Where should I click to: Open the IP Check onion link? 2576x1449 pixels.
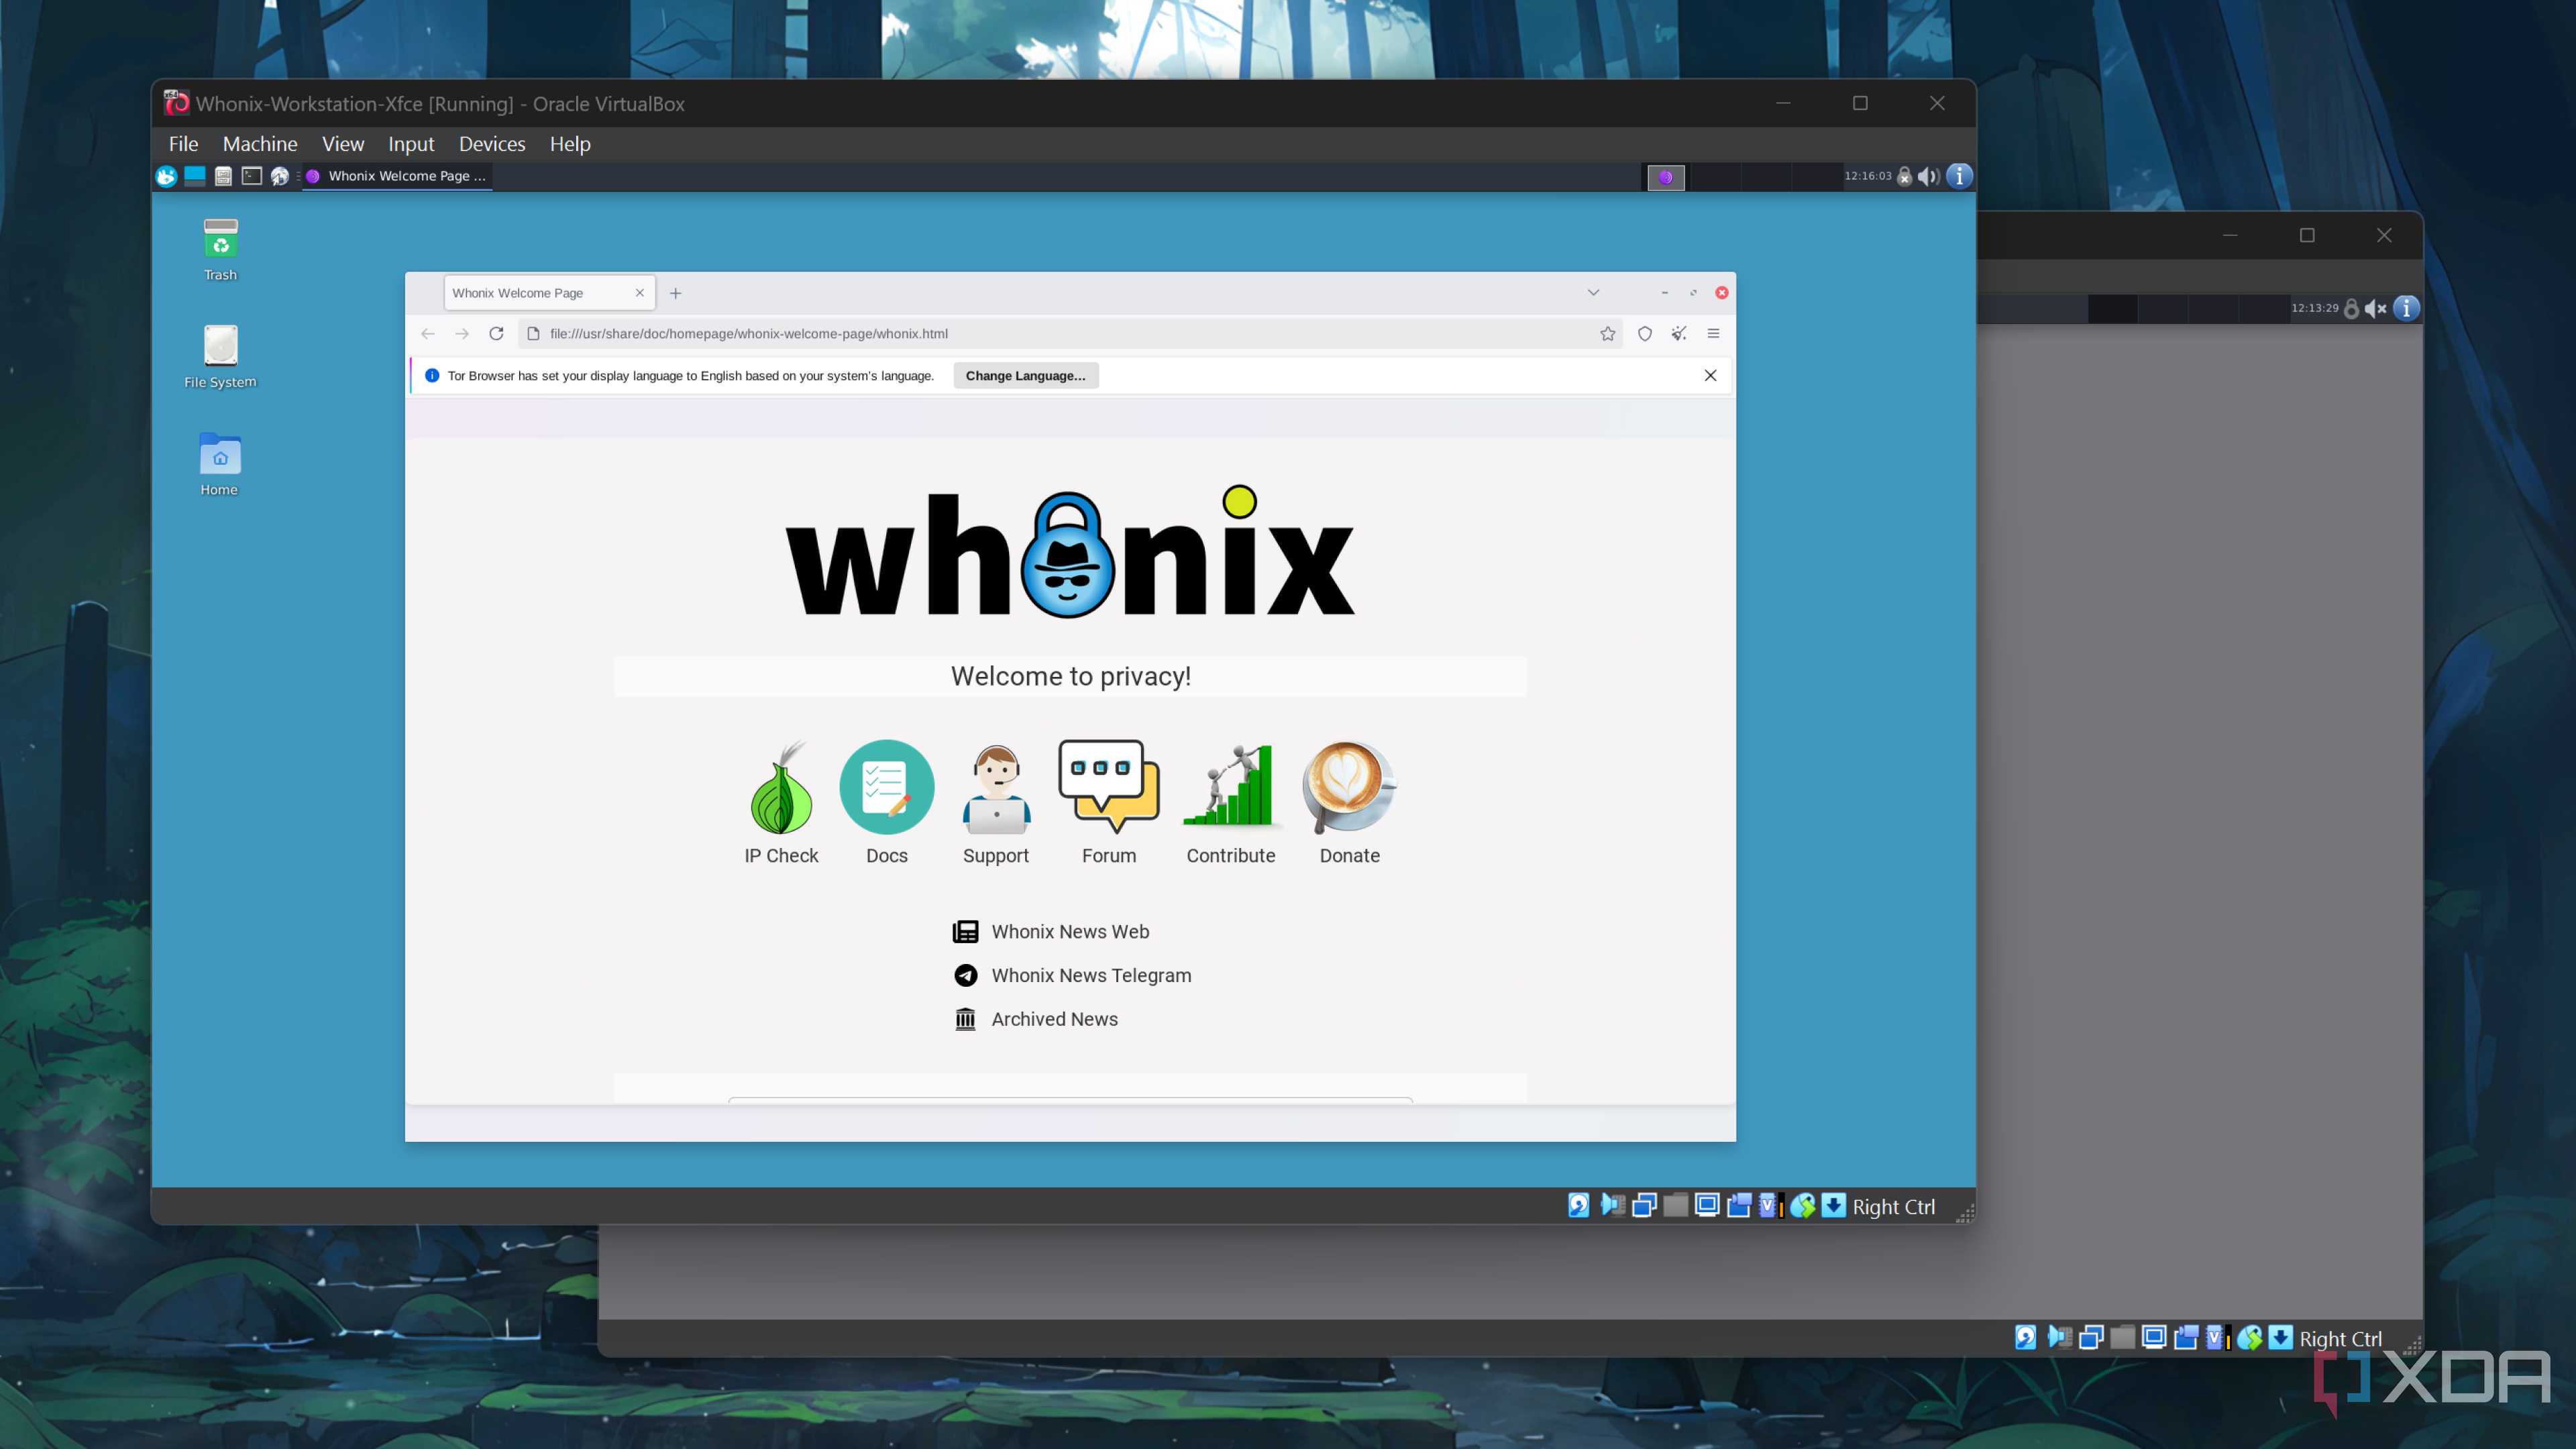click(781, 802)
